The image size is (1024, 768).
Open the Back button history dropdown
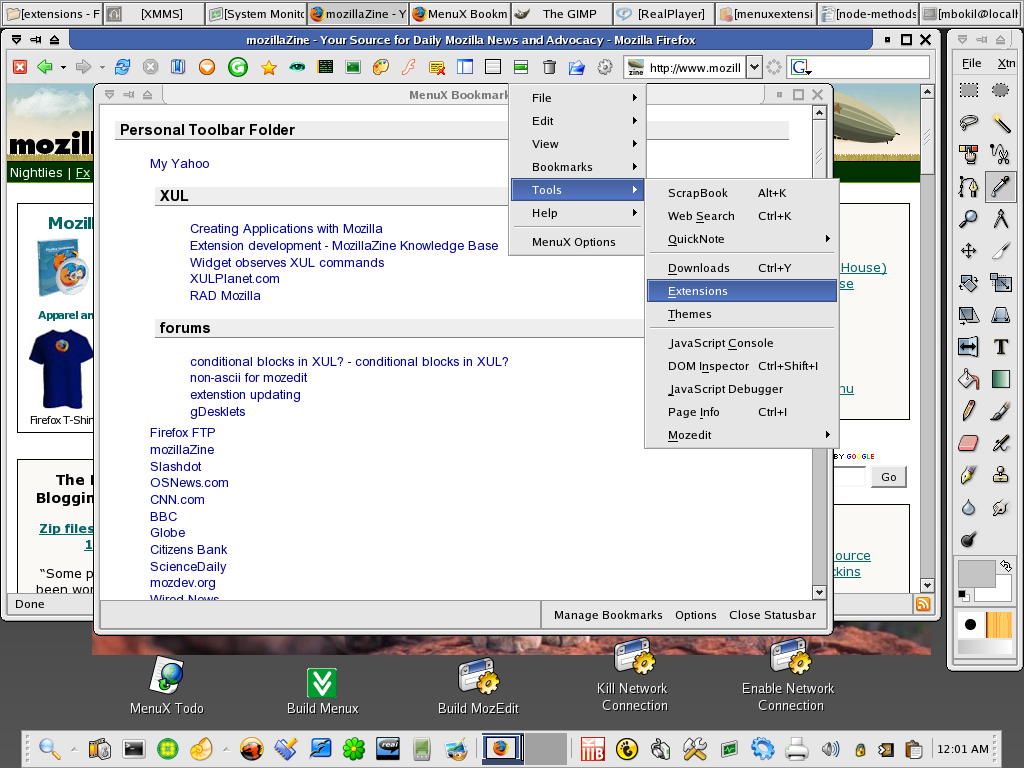pyautogui.click(x=63, y=67)
